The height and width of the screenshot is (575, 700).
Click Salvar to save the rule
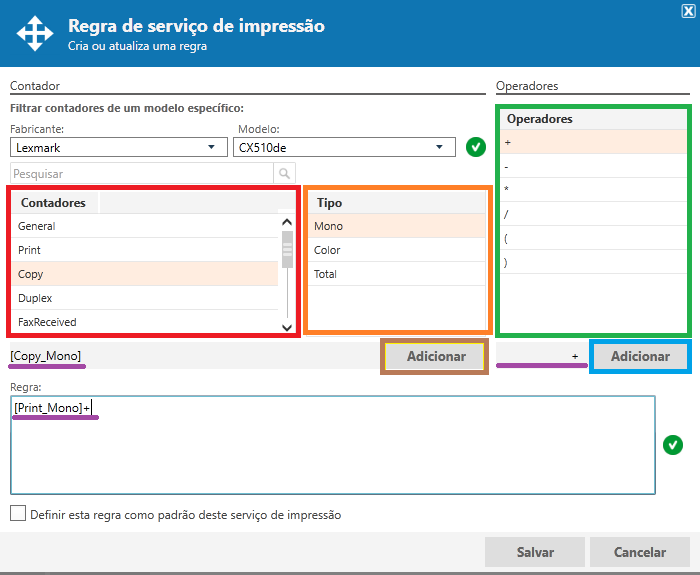tap(535, 552)
